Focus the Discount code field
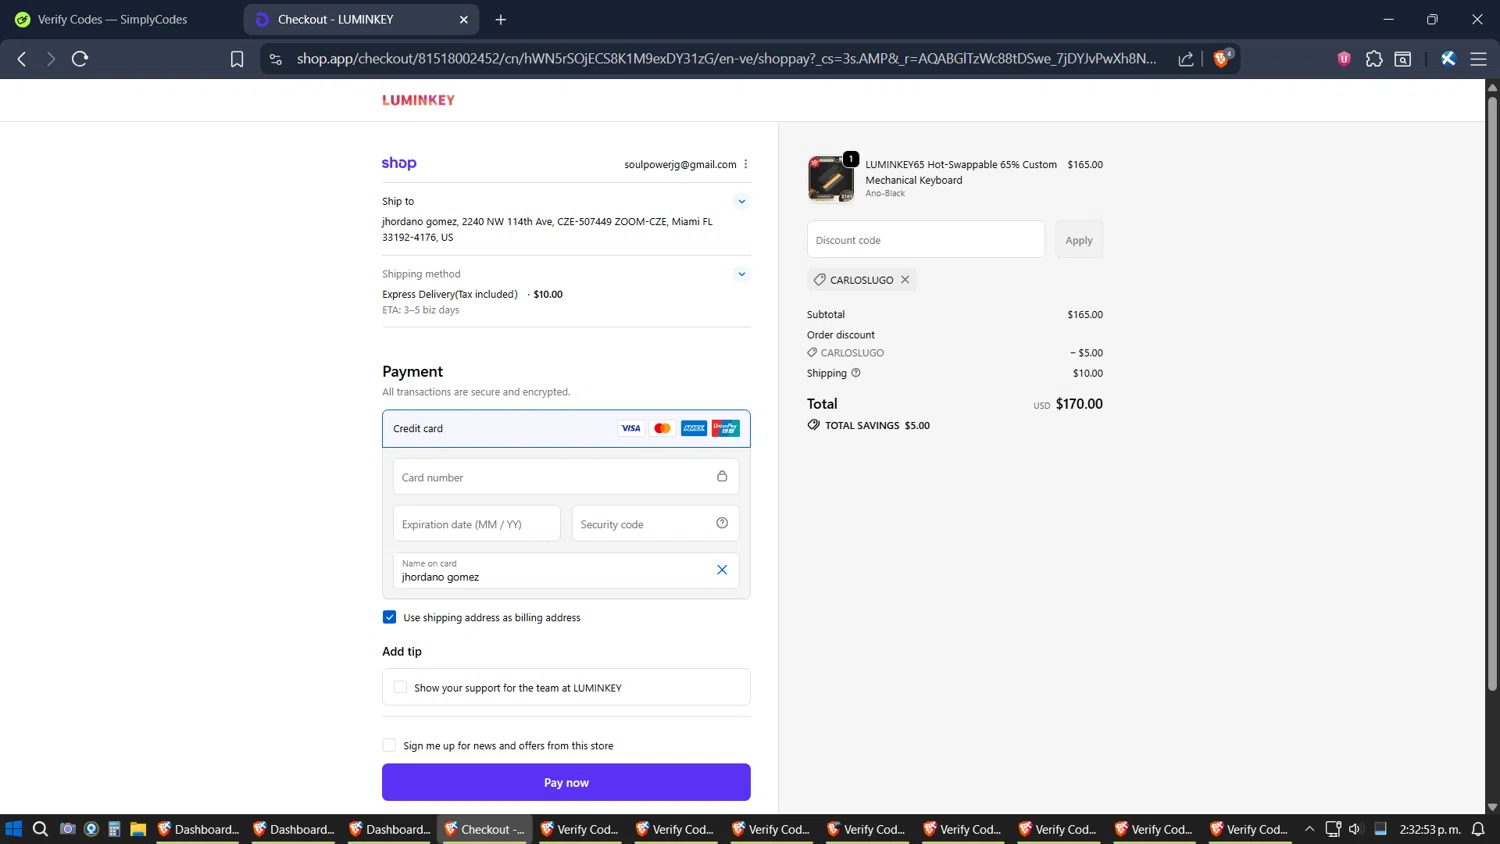 point(926,240)
